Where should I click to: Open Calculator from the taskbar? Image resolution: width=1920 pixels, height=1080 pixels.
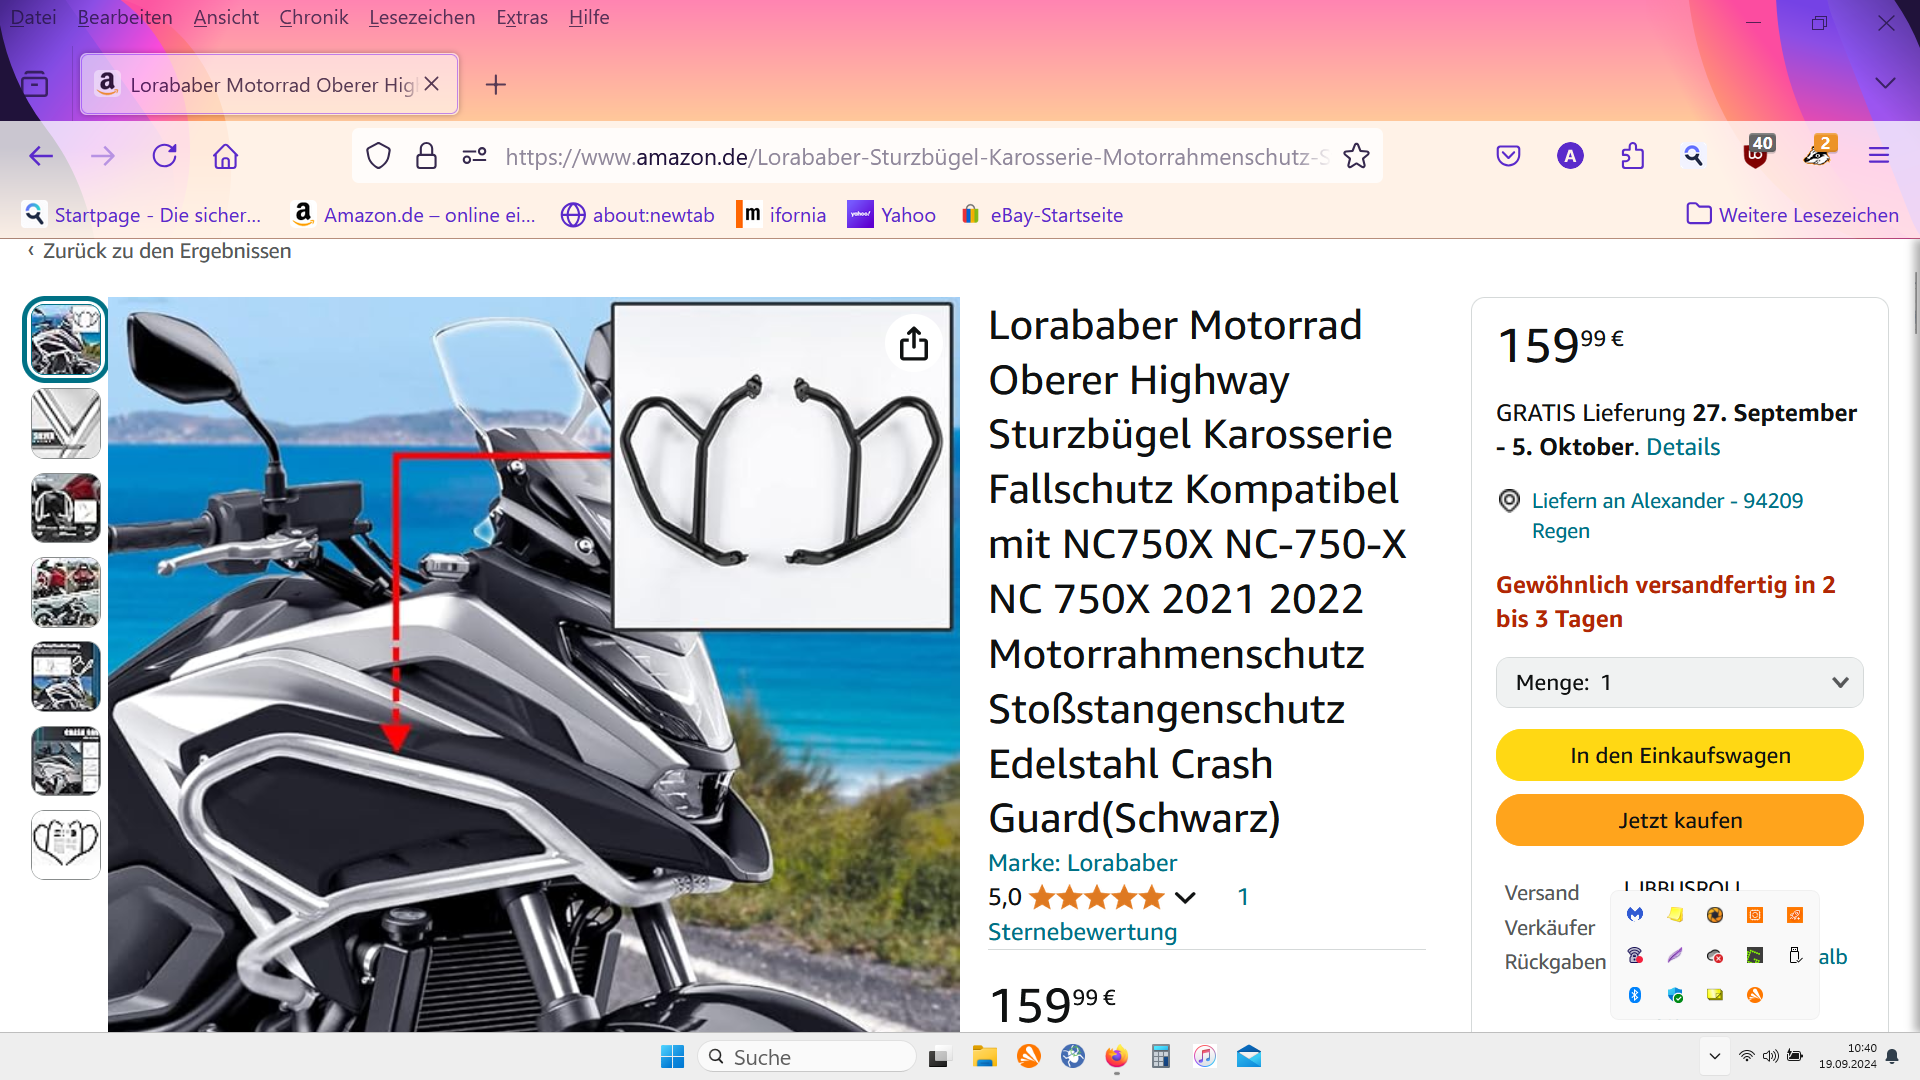click(1160, 1057)
